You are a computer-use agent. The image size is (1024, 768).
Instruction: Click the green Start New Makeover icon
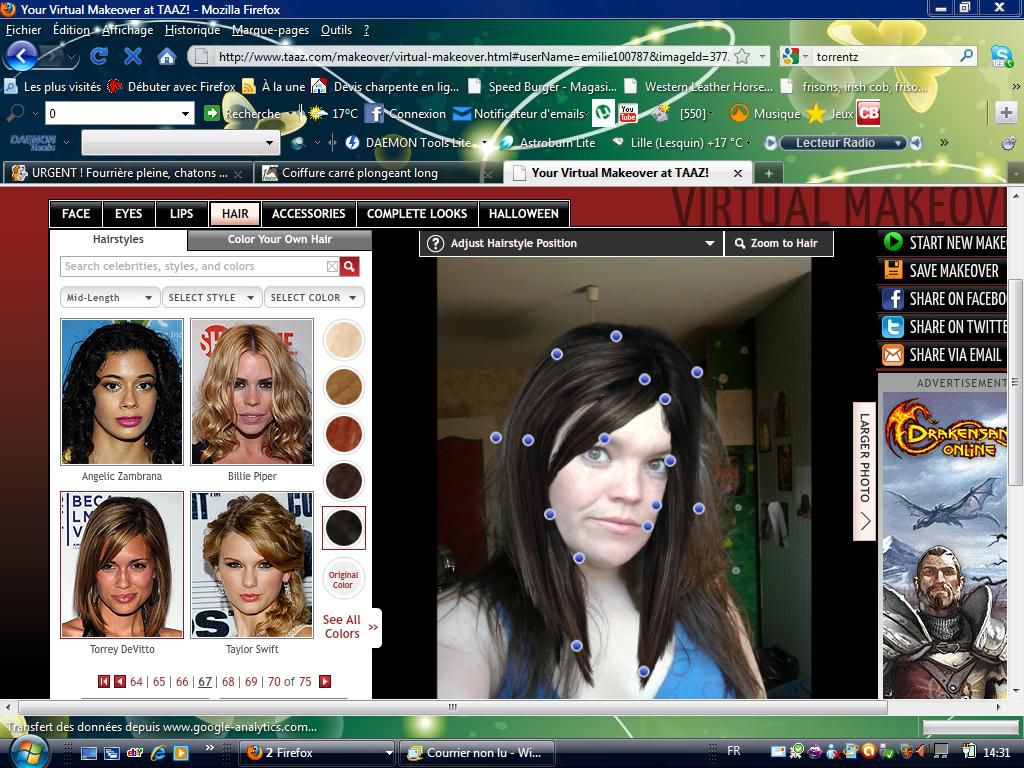pyautogui.click(x=892, y=242)
